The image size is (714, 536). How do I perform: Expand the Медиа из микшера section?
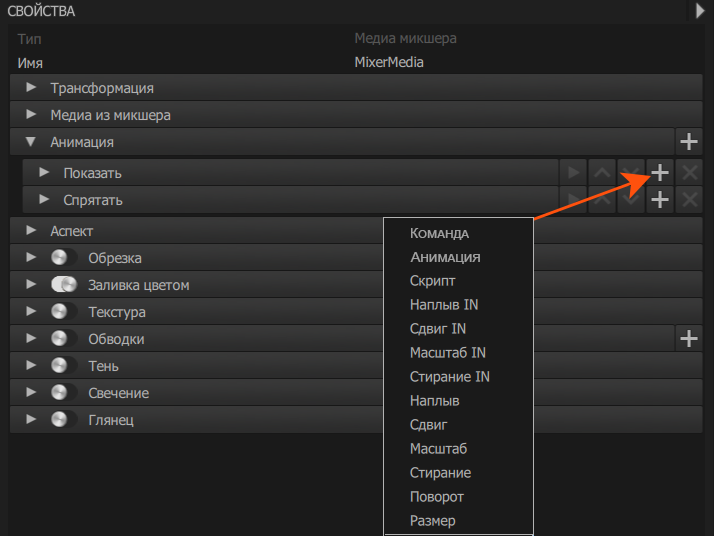tap(31, 115)
